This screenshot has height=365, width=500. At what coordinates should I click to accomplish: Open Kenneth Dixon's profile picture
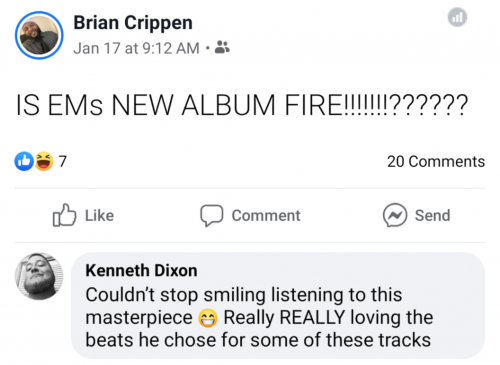[39, 276]
